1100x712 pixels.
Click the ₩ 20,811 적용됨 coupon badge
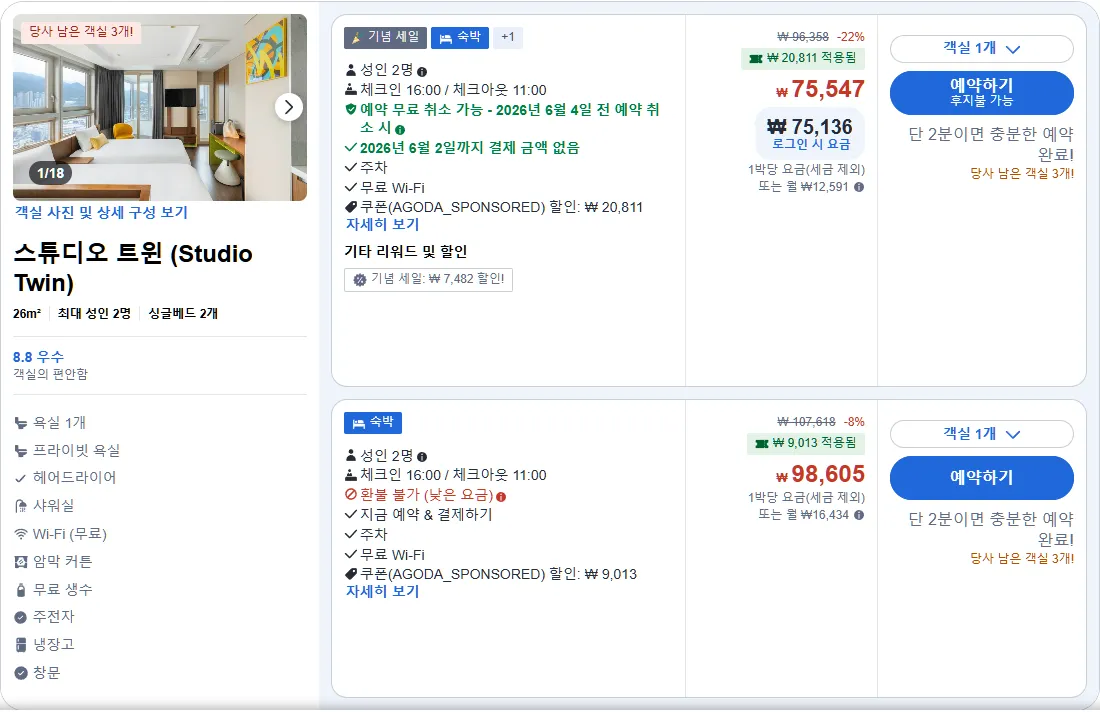pyautogui.click(x=803, y=58)
